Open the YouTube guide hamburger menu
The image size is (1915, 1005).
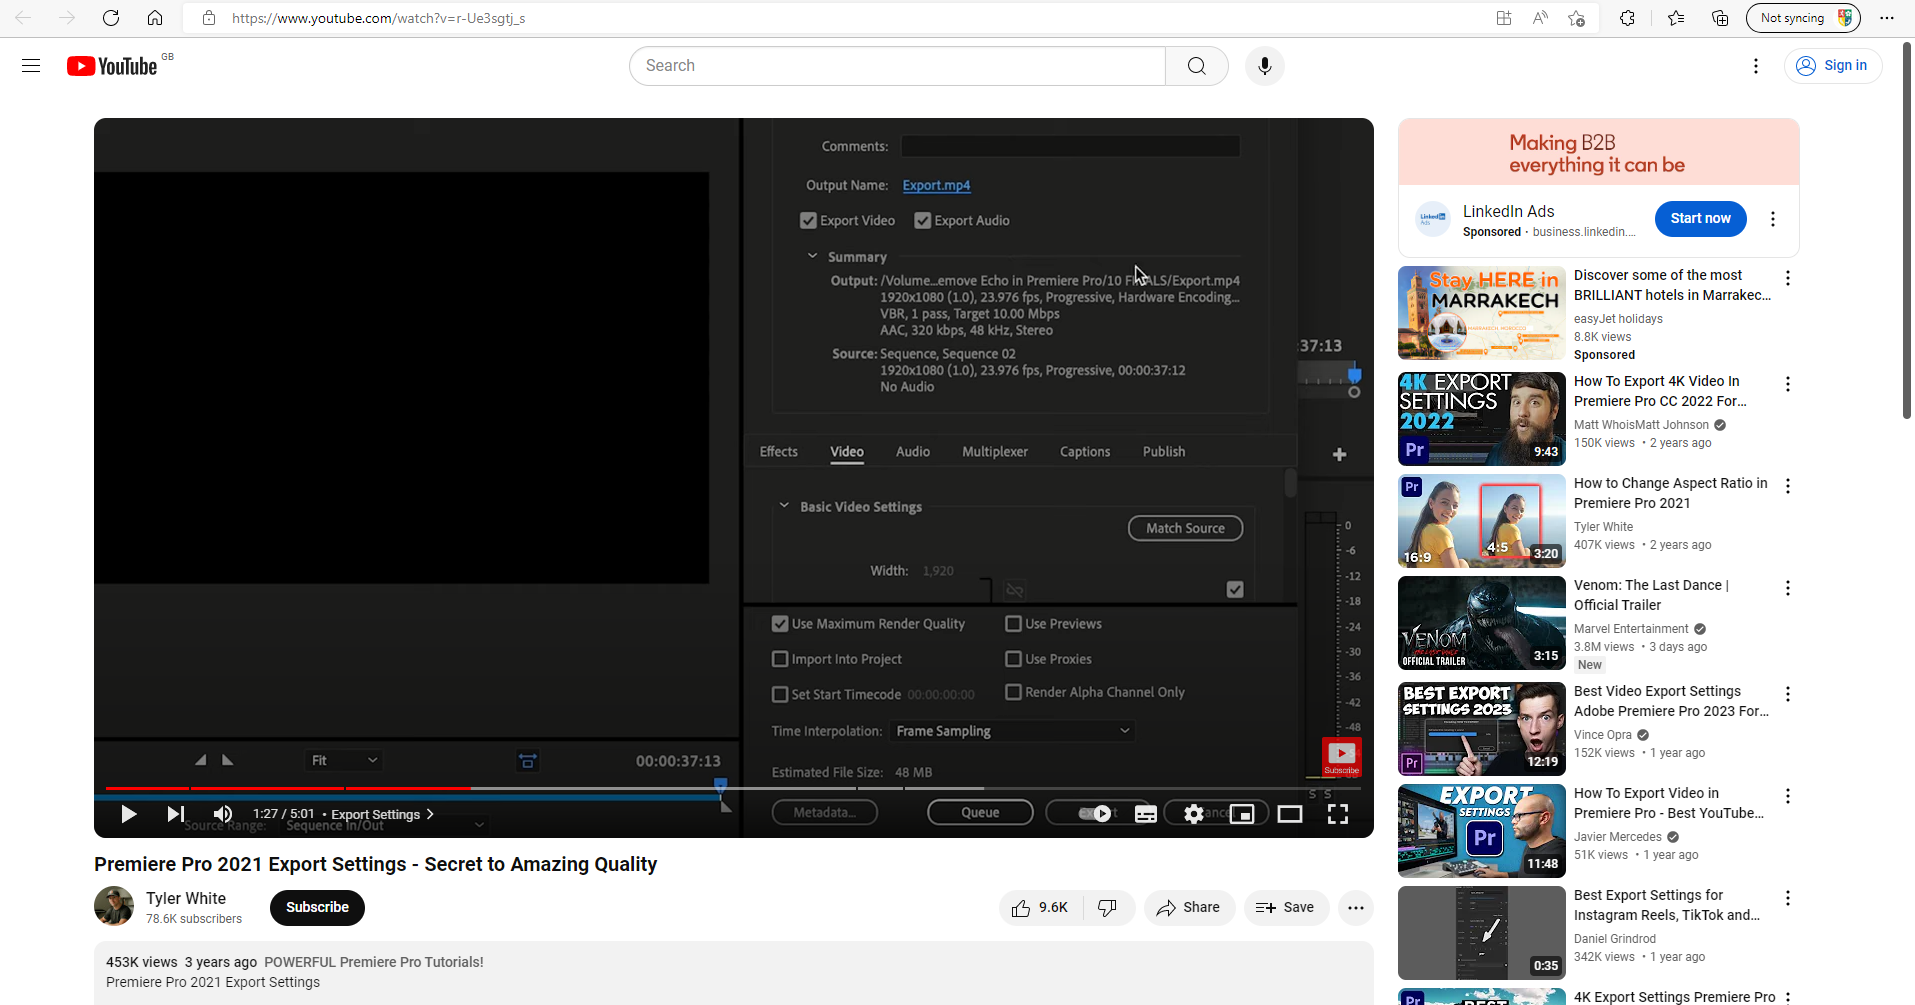[x=31, y=66]
